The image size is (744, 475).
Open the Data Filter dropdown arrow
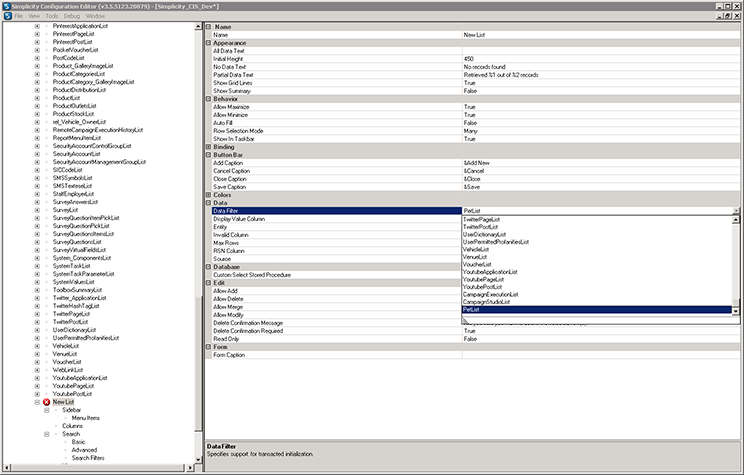[736, 211]
